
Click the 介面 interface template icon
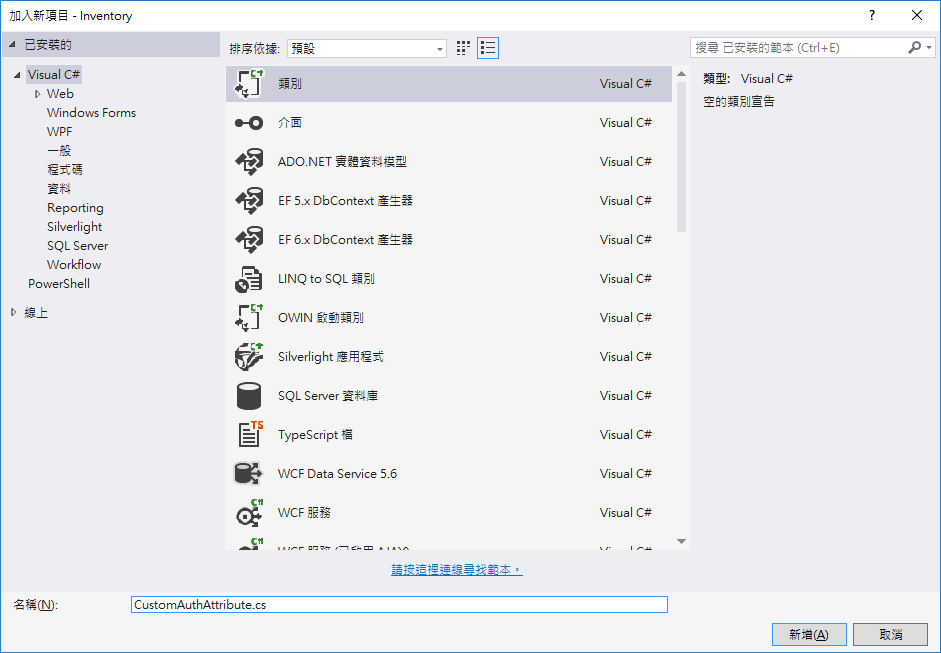point(249,123)
